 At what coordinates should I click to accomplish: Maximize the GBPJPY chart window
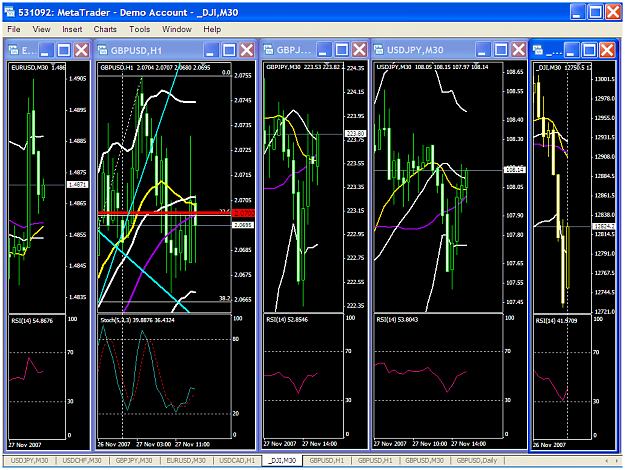click(342, 50)
